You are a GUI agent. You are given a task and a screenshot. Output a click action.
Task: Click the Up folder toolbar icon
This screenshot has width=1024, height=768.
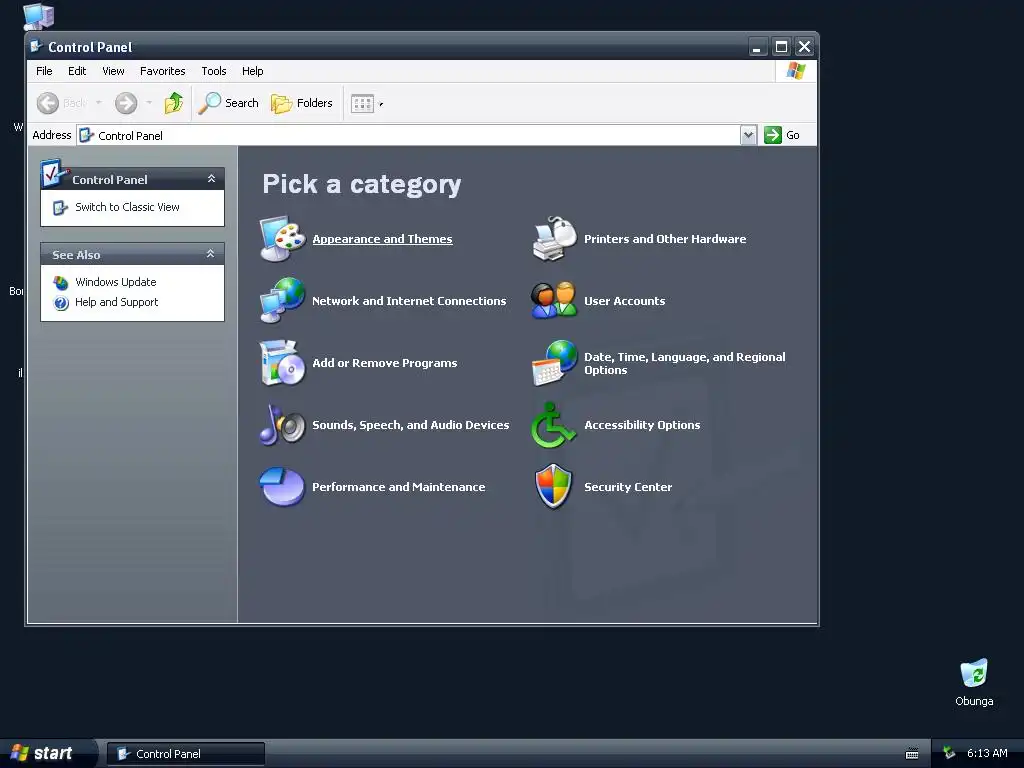174,103
